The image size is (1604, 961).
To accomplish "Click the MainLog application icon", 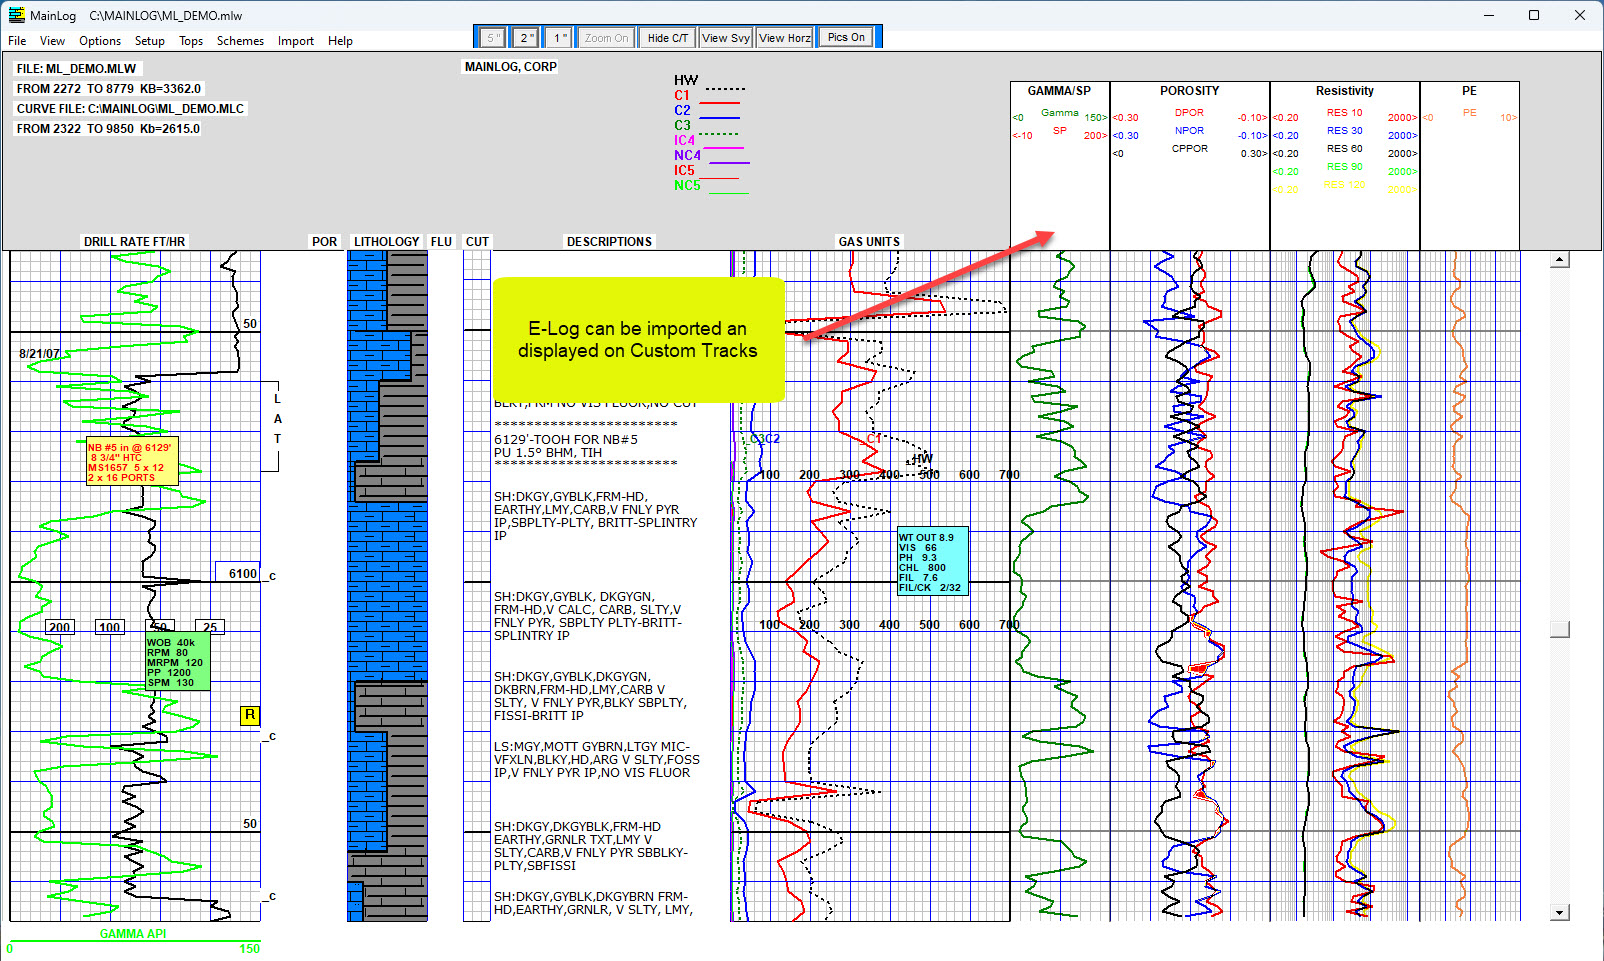I will tap(16, 15).
